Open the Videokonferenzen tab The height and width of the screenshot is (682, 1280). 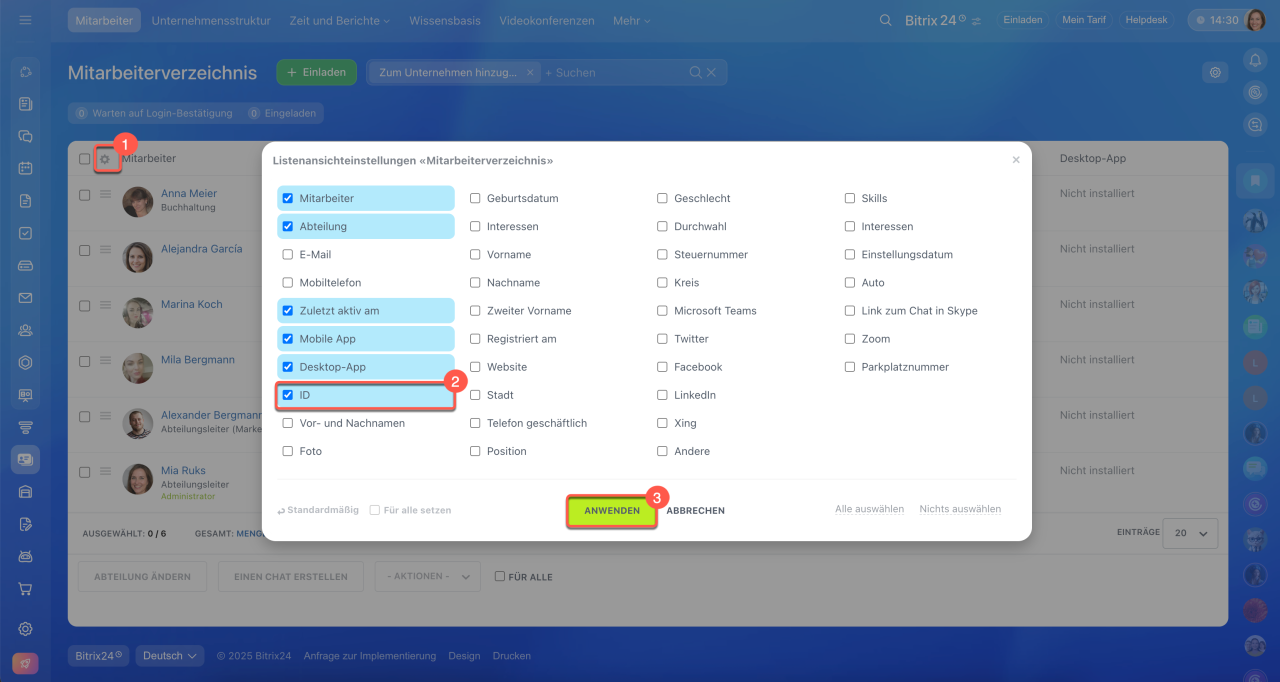pyautogui.click(x=547, y=20)
